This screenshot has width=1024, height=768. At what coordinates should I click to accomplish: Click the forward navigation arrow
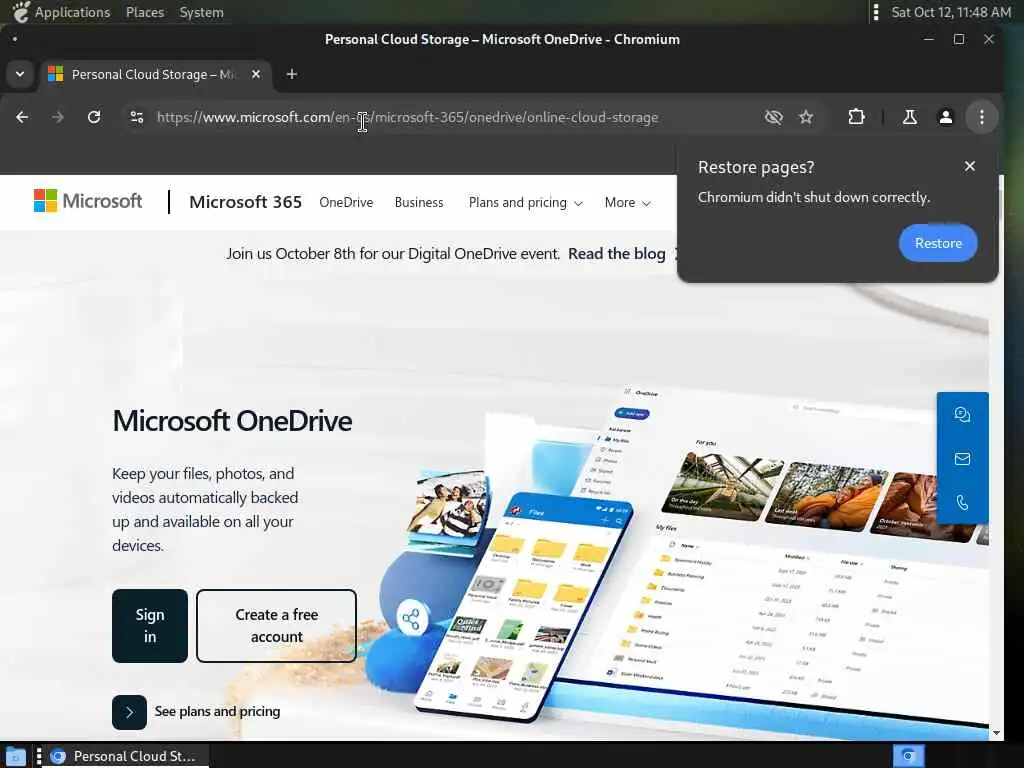click(58, 118)
